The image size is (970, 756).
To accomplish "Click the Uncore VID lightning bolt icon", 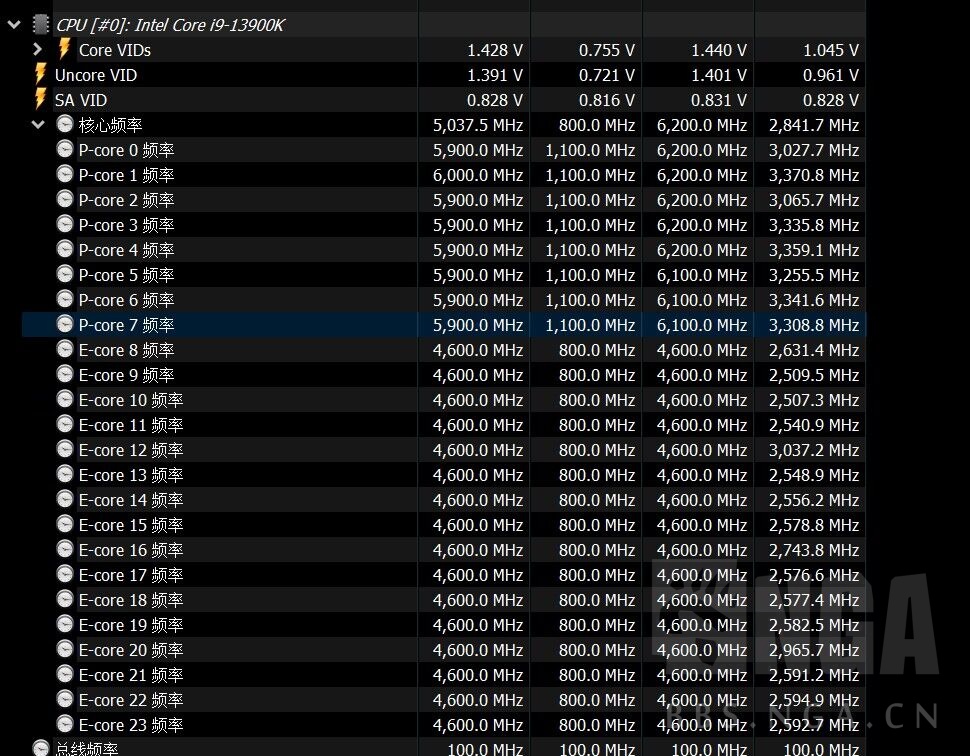I will [x=41, y=74].
